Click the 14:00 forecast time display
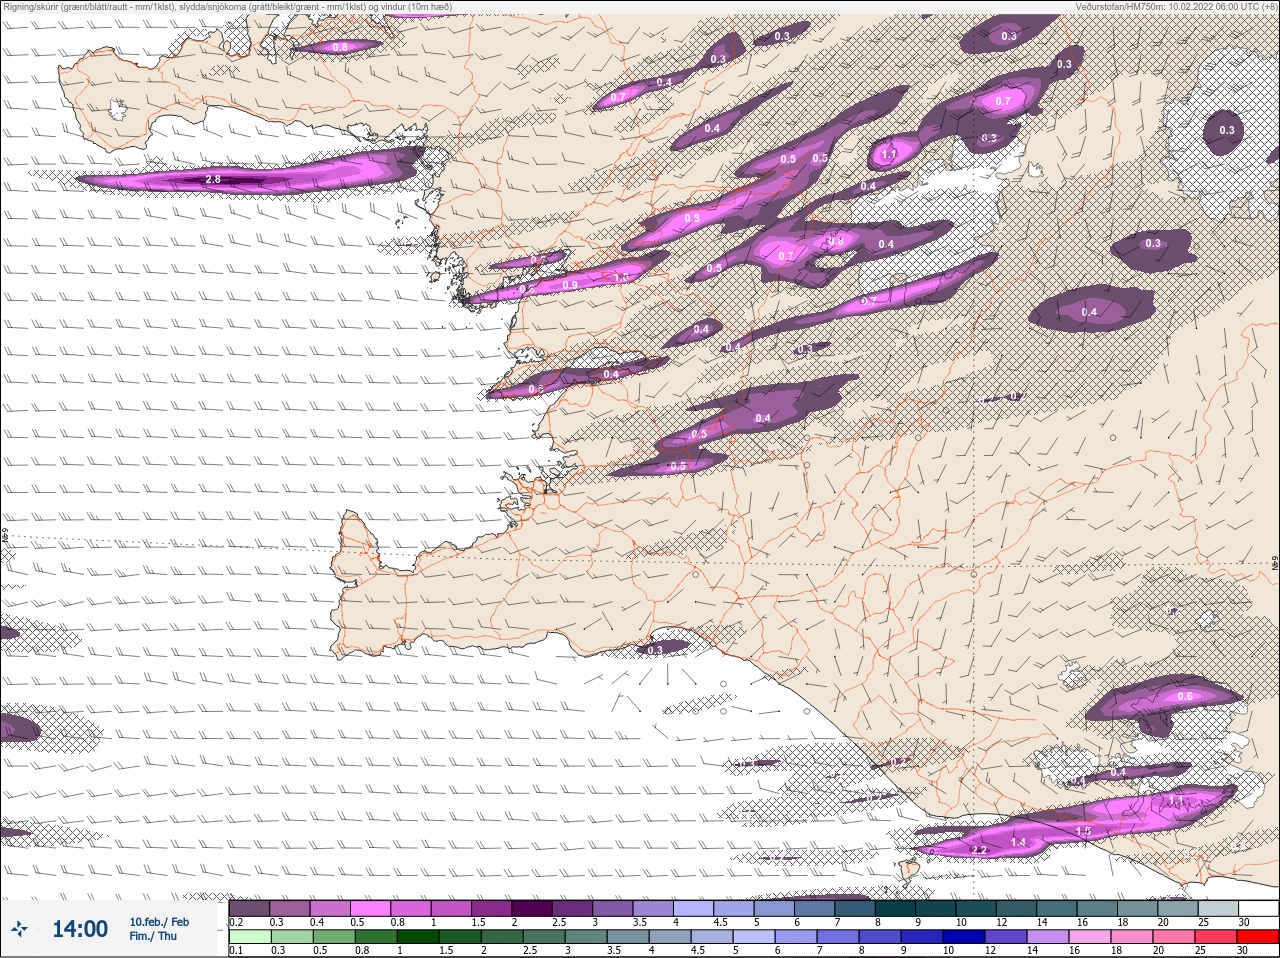Image resolution: width=1280 pixels, height=958 pixels. (80, 929)
